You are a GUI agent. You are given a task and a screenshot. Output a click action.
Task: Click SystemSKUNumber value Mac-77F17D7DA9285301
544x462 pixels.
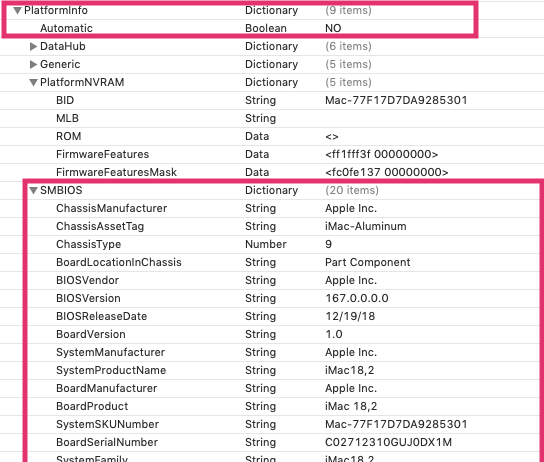pyautogui.click(x=396, y=425)
